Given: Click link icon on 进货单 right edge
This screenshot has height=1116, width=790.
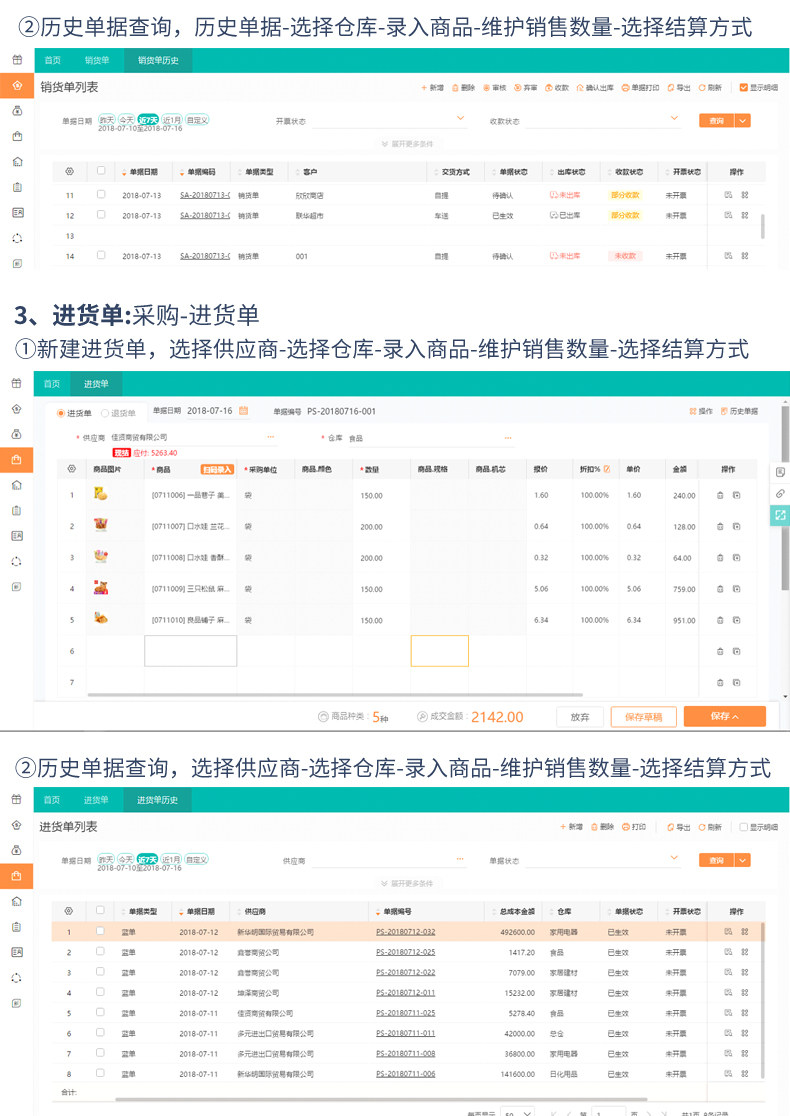Looking at the screenshot, I should [x=781, y=493].
